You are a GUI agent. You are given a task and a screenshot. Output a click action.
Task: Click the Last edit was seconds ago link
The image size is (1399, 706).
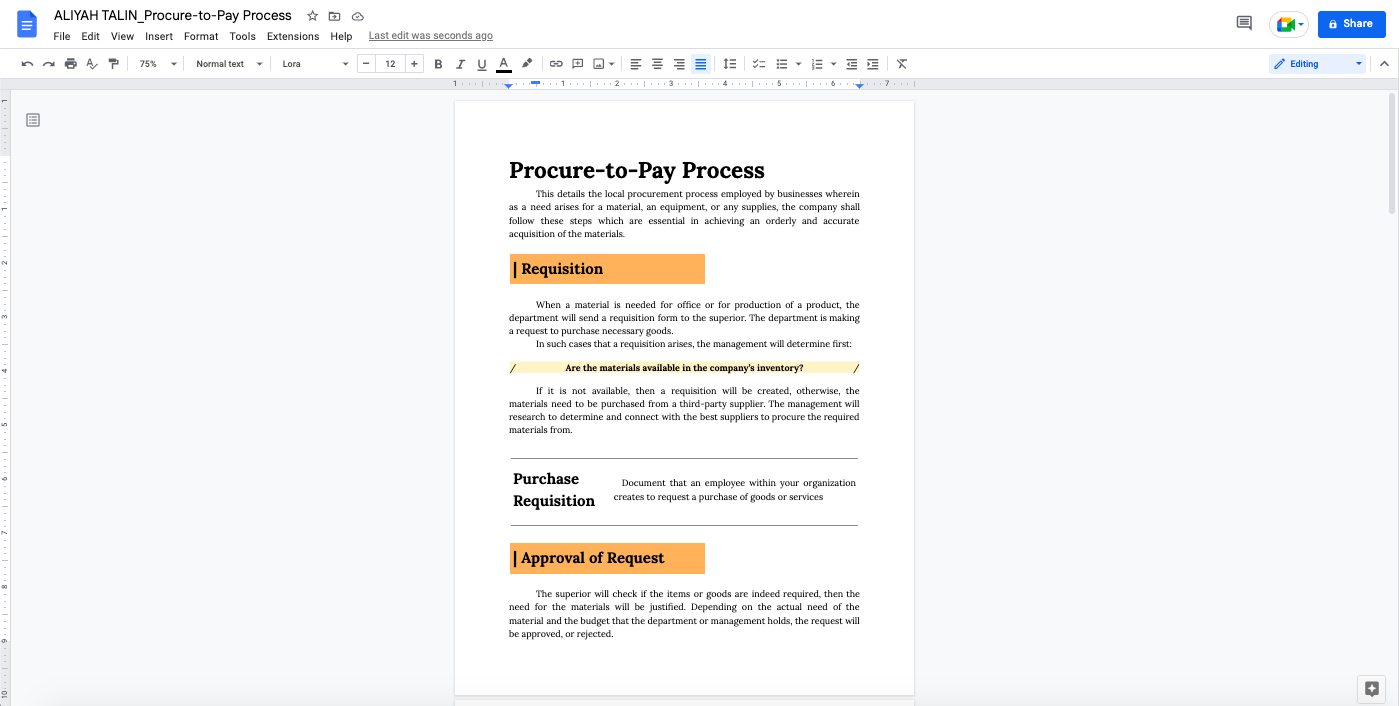[x=431, y=36]
